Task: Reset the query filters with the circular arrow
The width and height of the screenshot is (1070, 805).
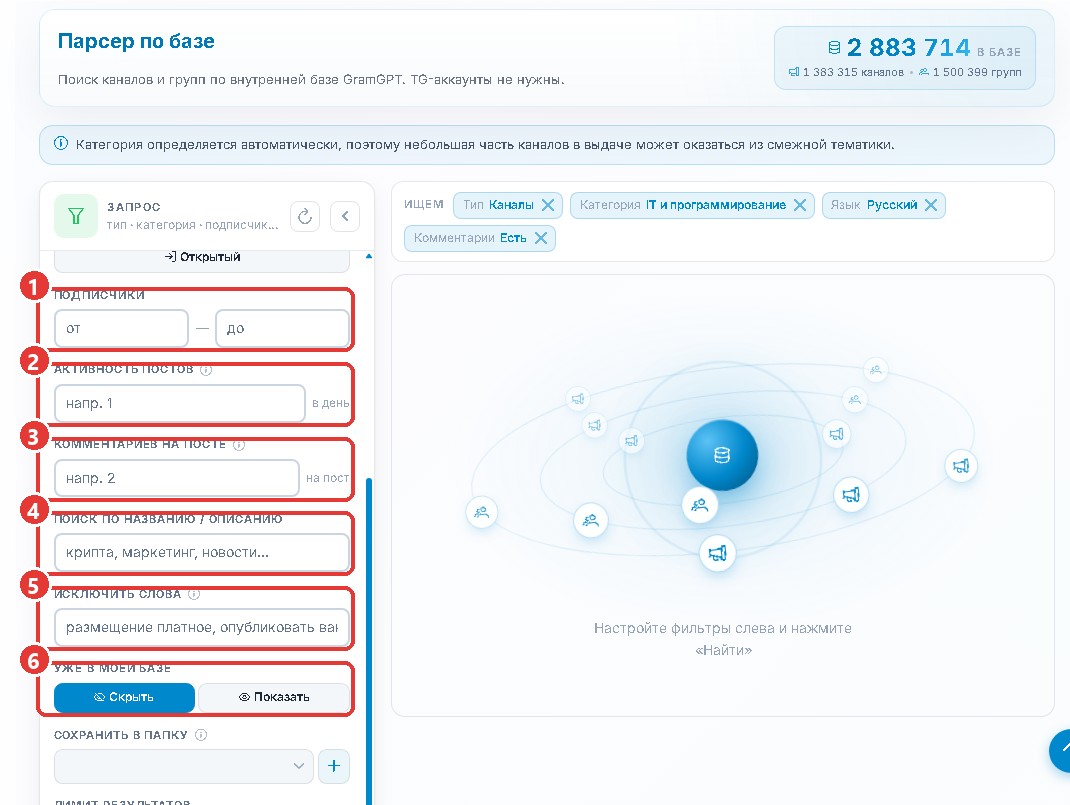Action: coord(305,216)
